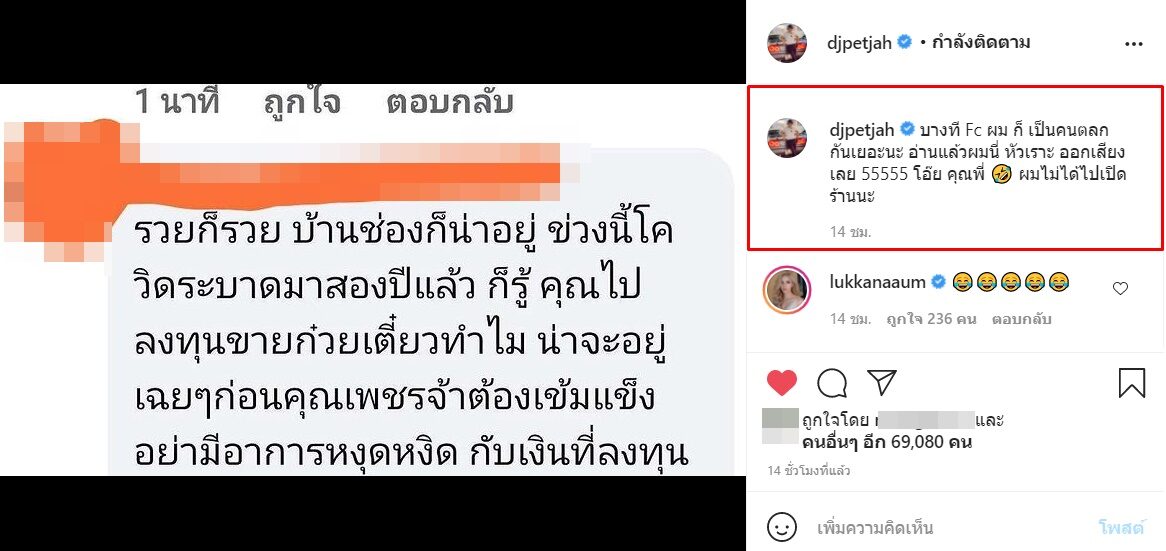
Task: Like lukkanaaum's comment with small heart
Action: (x=1120, y=289)
